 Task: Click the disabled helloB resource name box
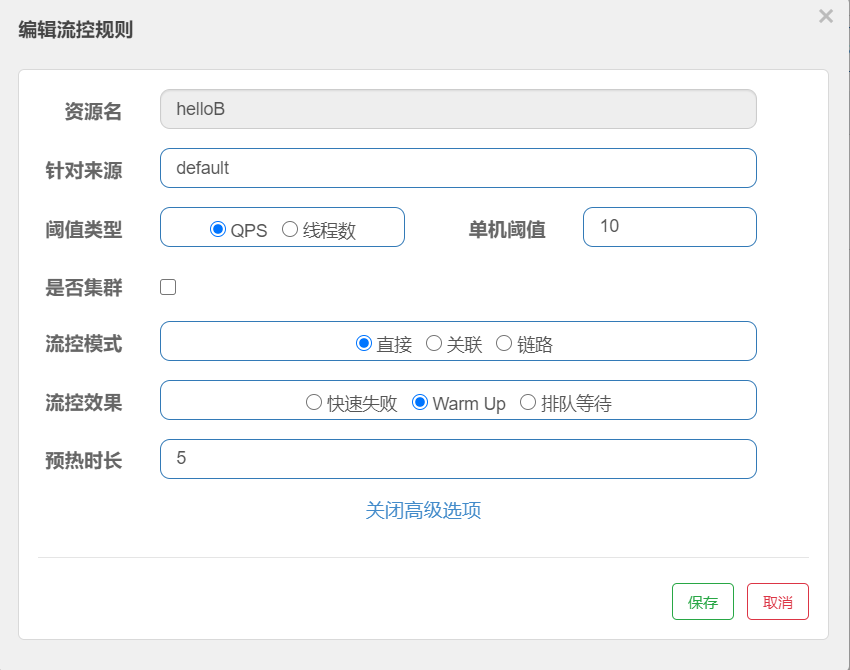pyautogui.click(x=458, y=108)
